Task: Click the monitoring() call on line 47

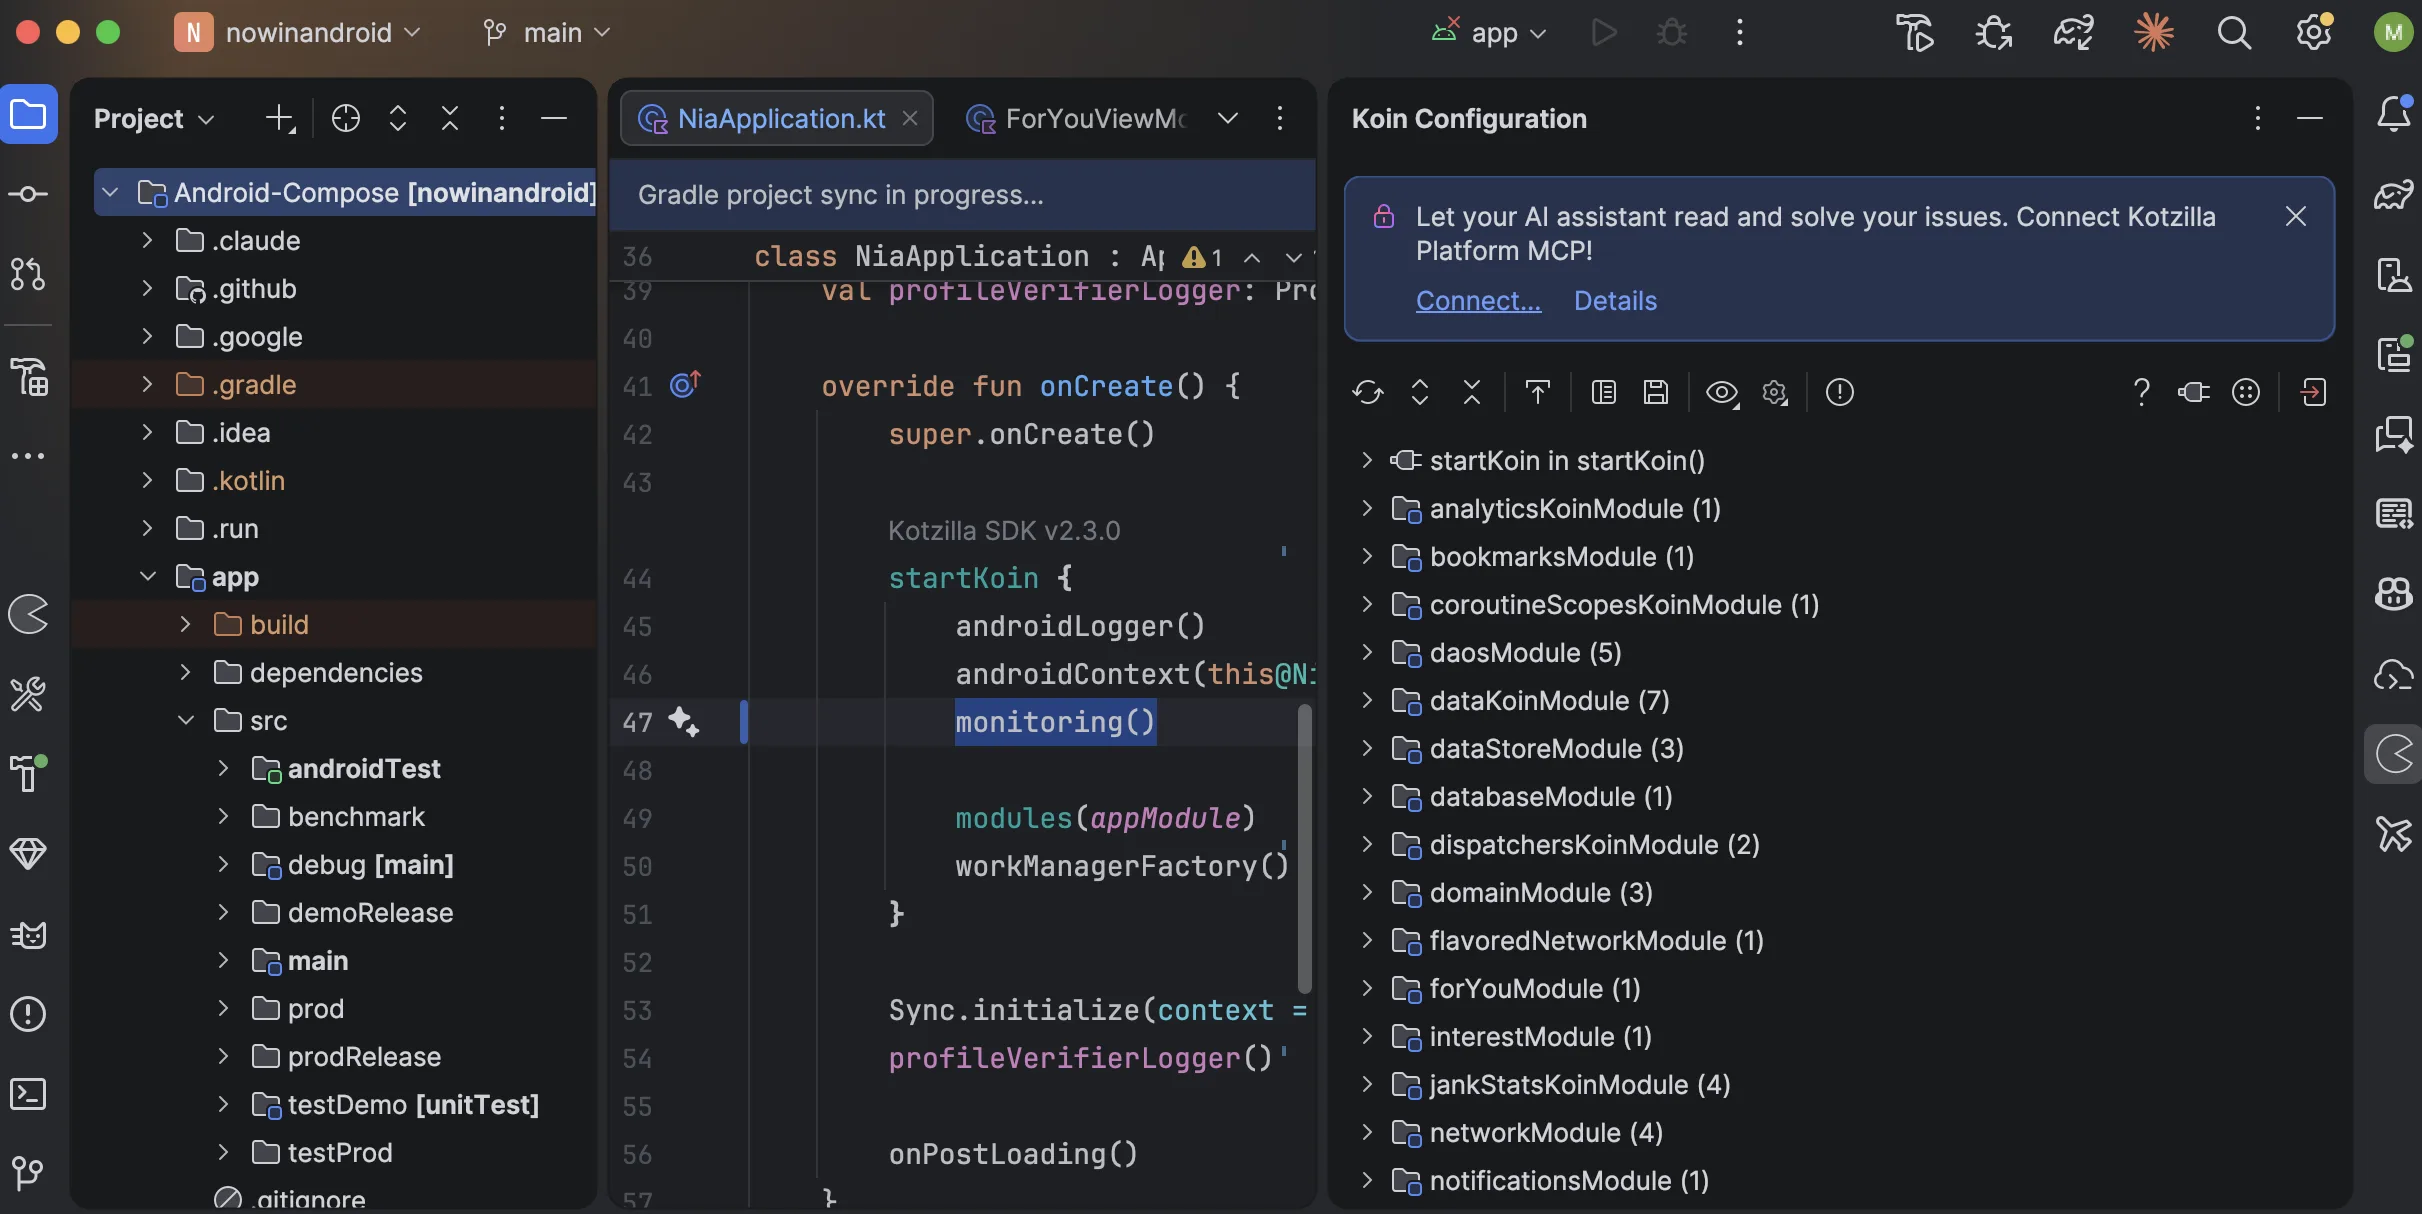Action: pos(1055,721)
